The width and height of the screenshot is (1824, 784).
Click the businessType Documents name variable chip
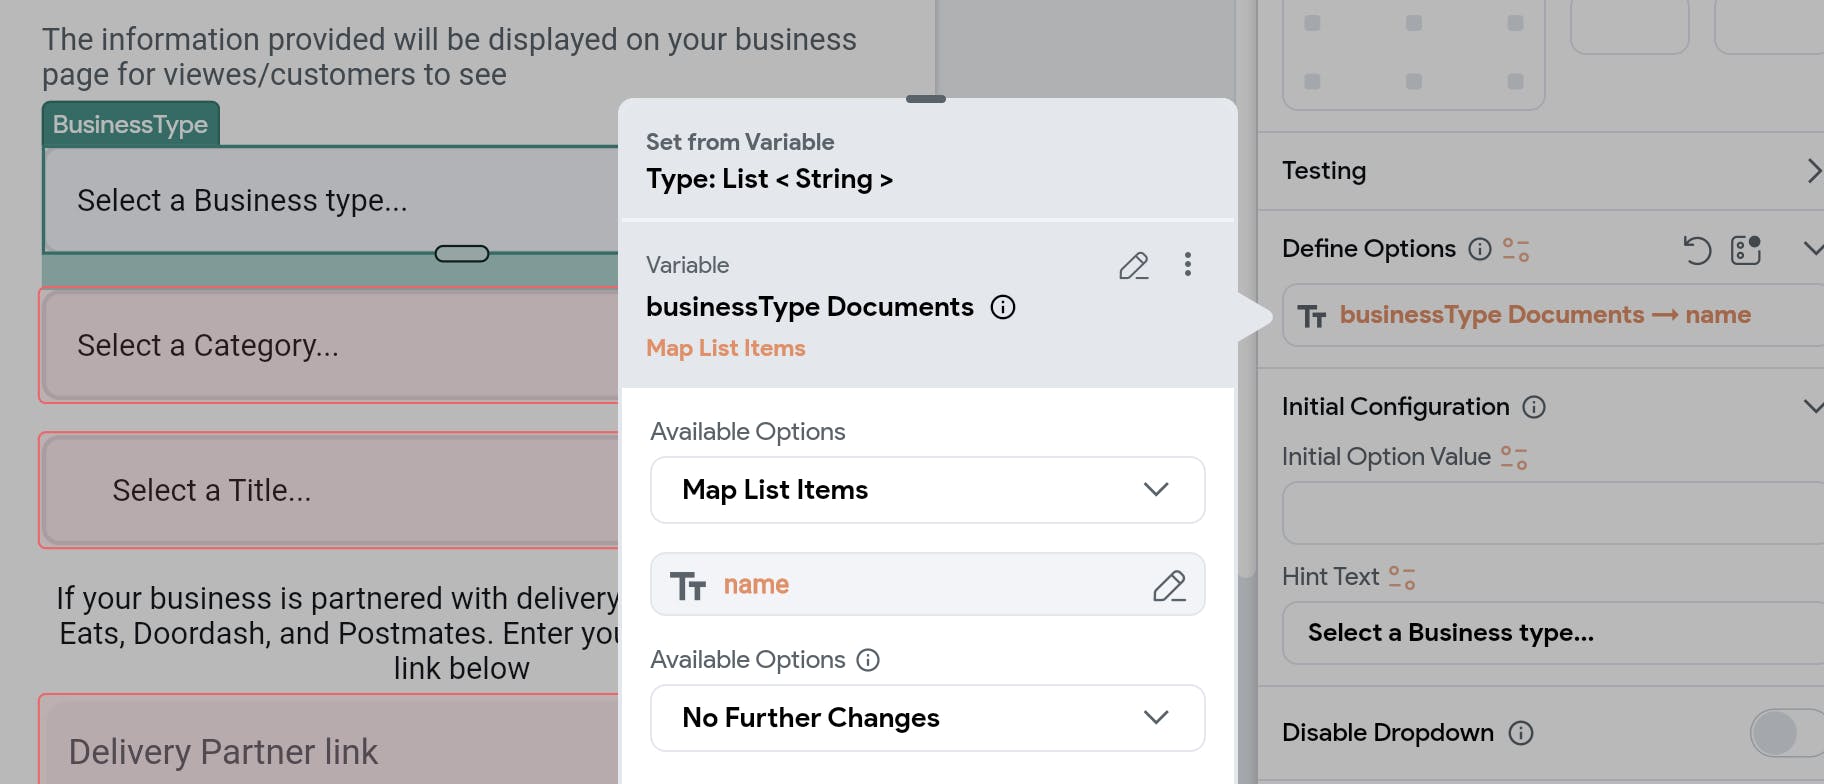click(x=1544, y=315)
